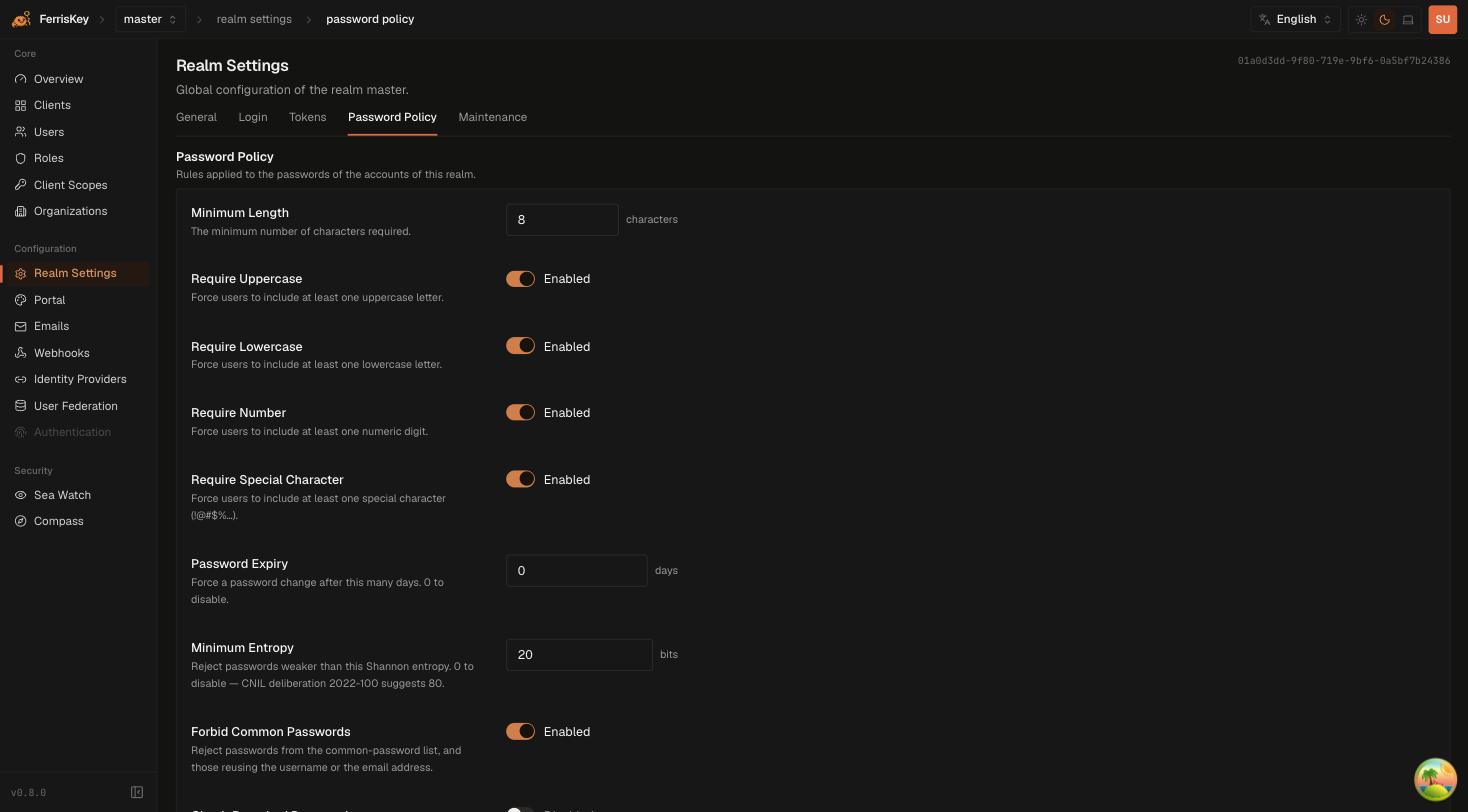Open Sea Watch eye icon
This screenshot has height=812, width=1468.
pyautogui.click(x=21, y=495)
